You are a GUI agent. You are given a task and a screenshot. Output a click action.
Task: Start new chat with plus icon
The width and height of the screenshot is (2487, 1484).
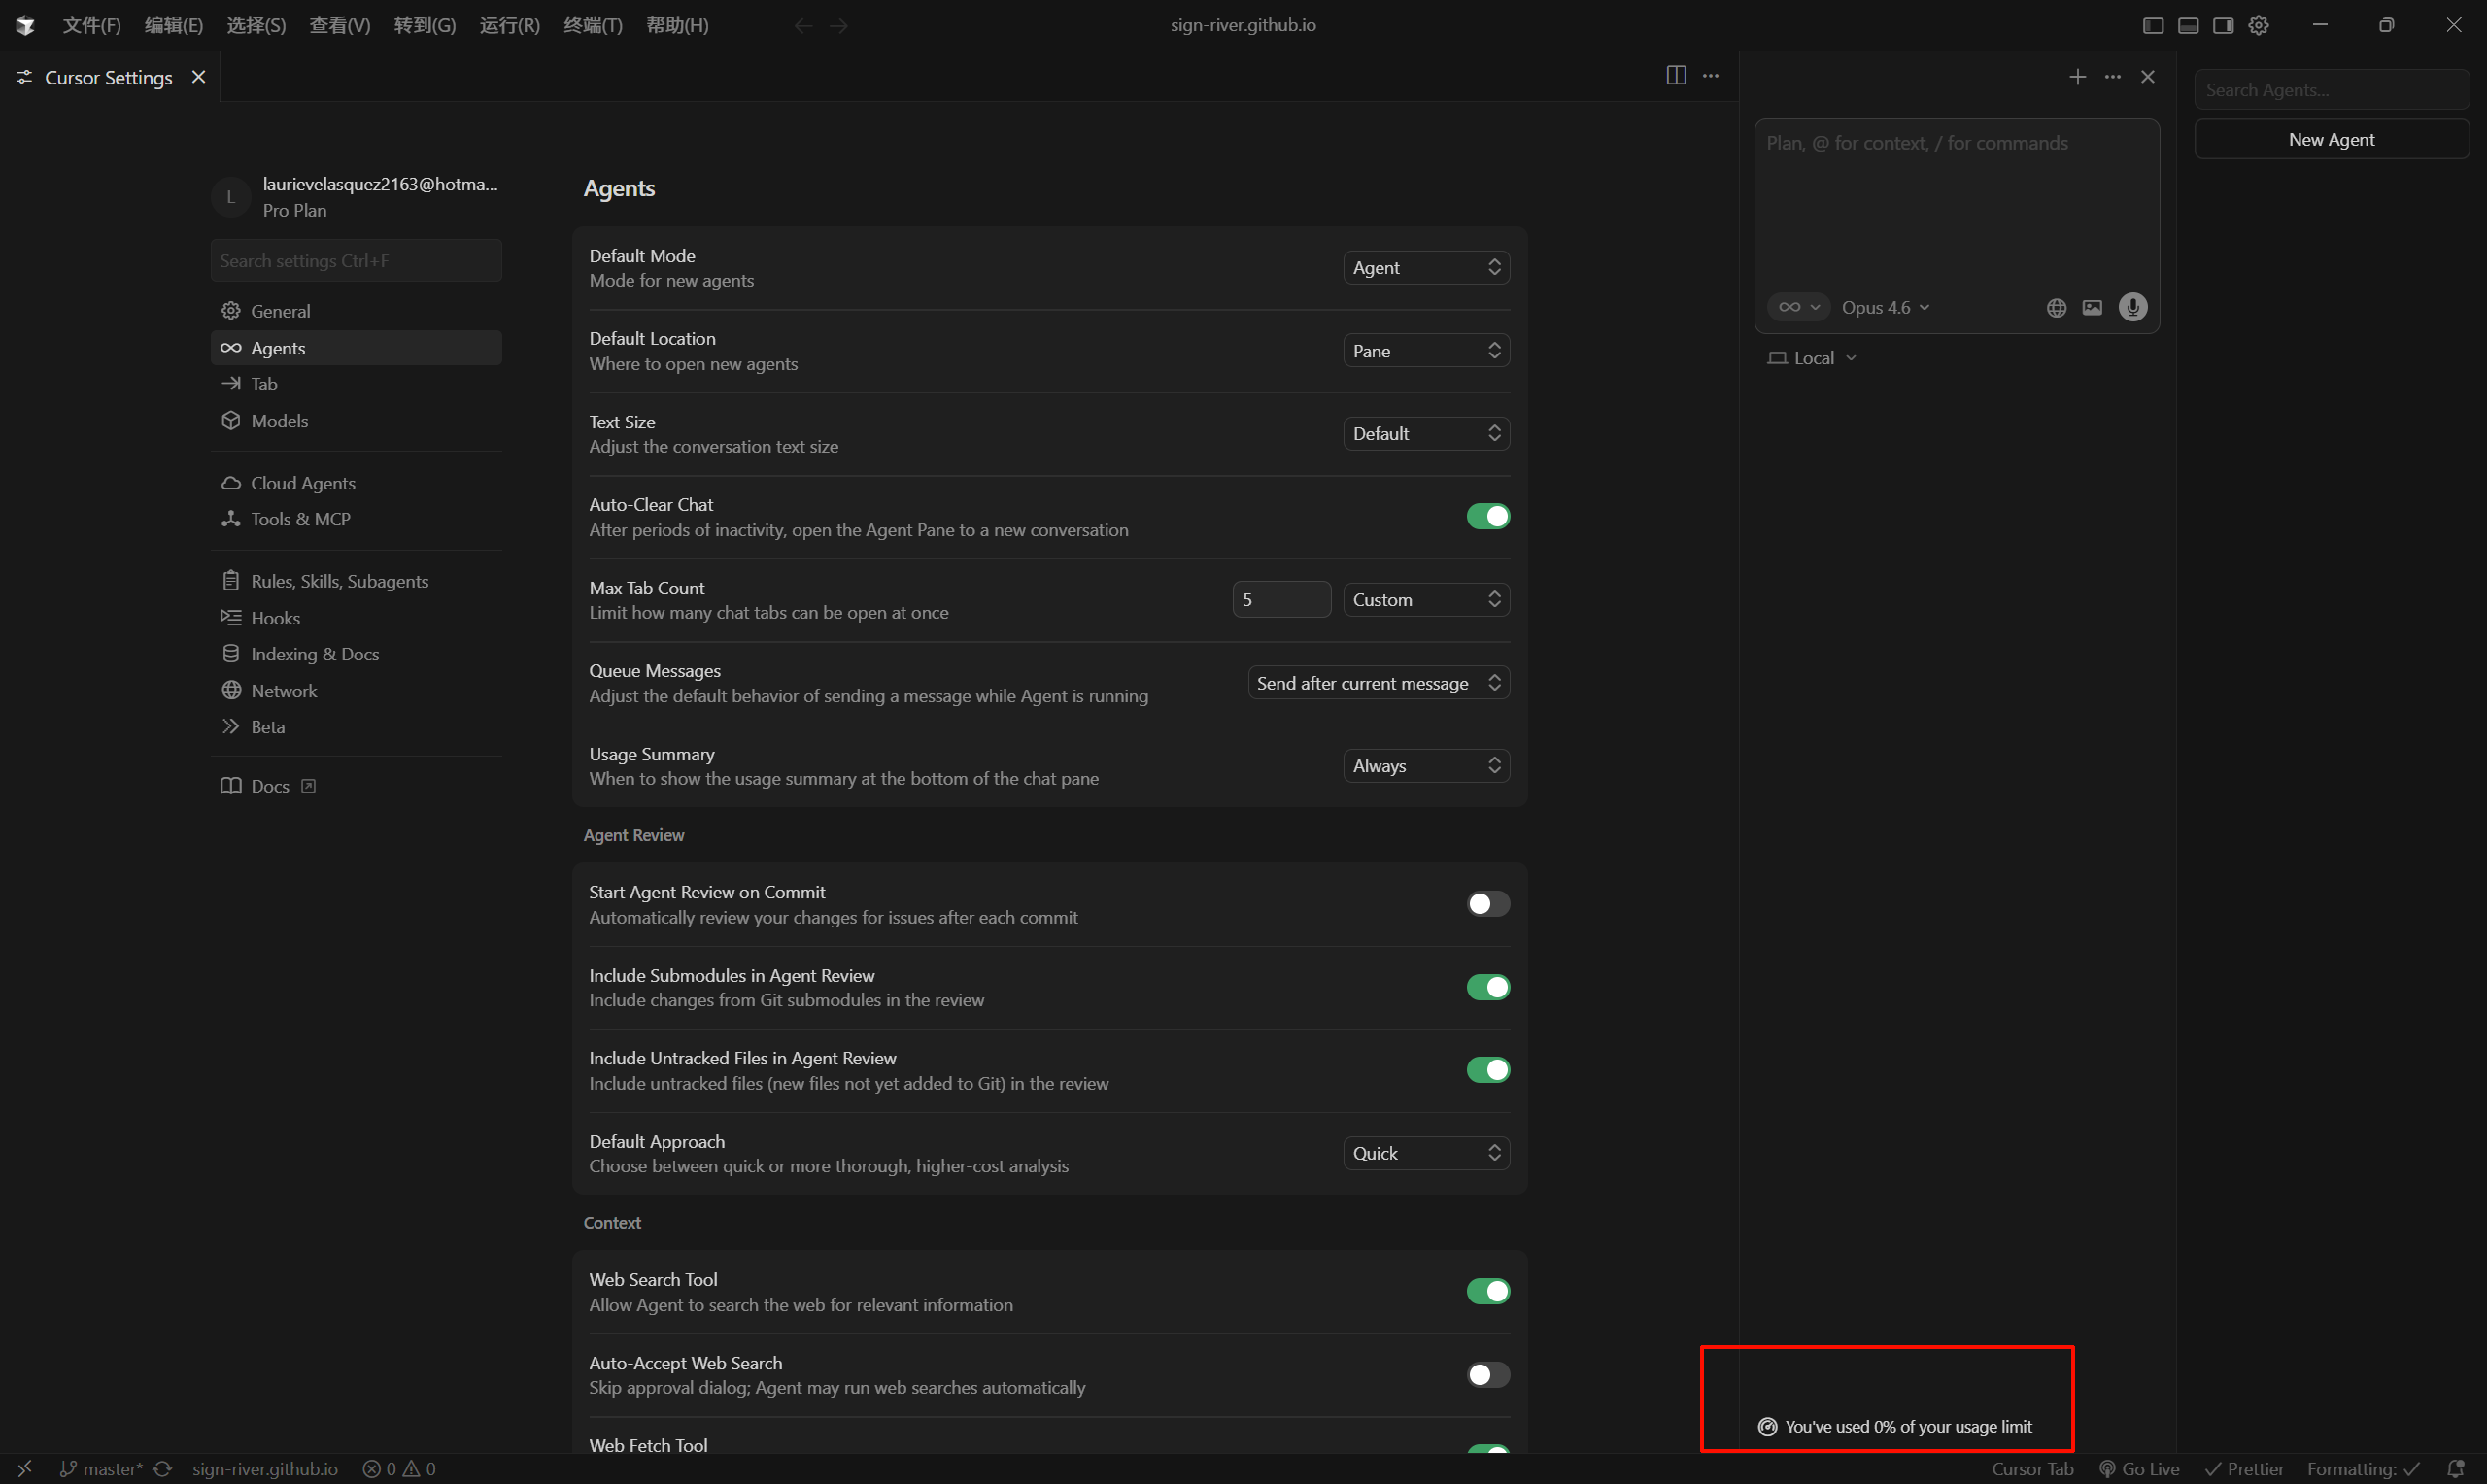2078,77
